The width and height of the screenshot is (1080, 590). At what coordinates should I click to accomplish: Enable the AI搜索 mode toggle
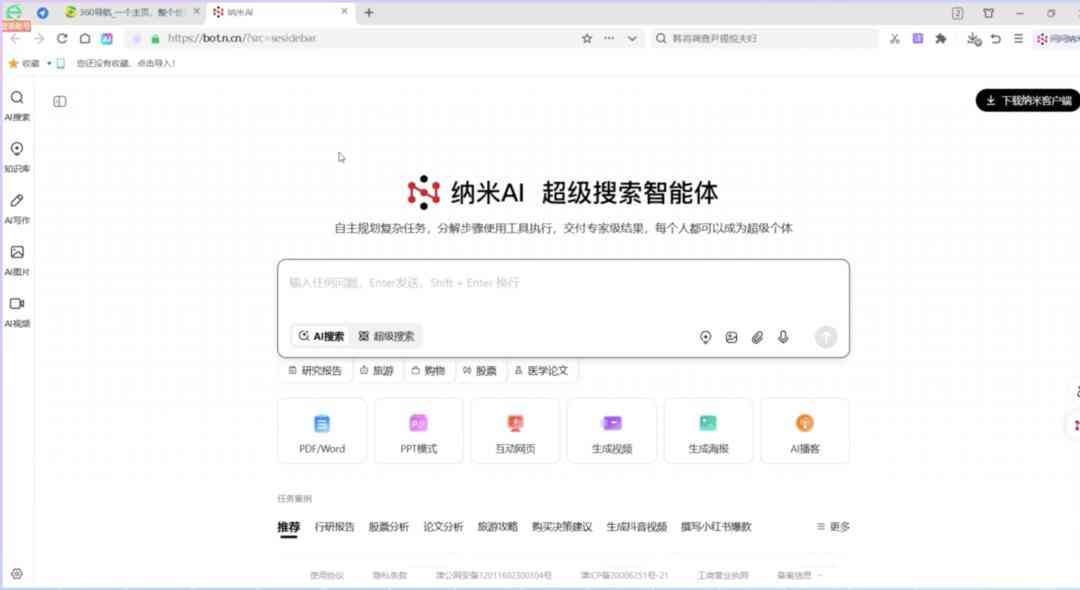[319, 336]
